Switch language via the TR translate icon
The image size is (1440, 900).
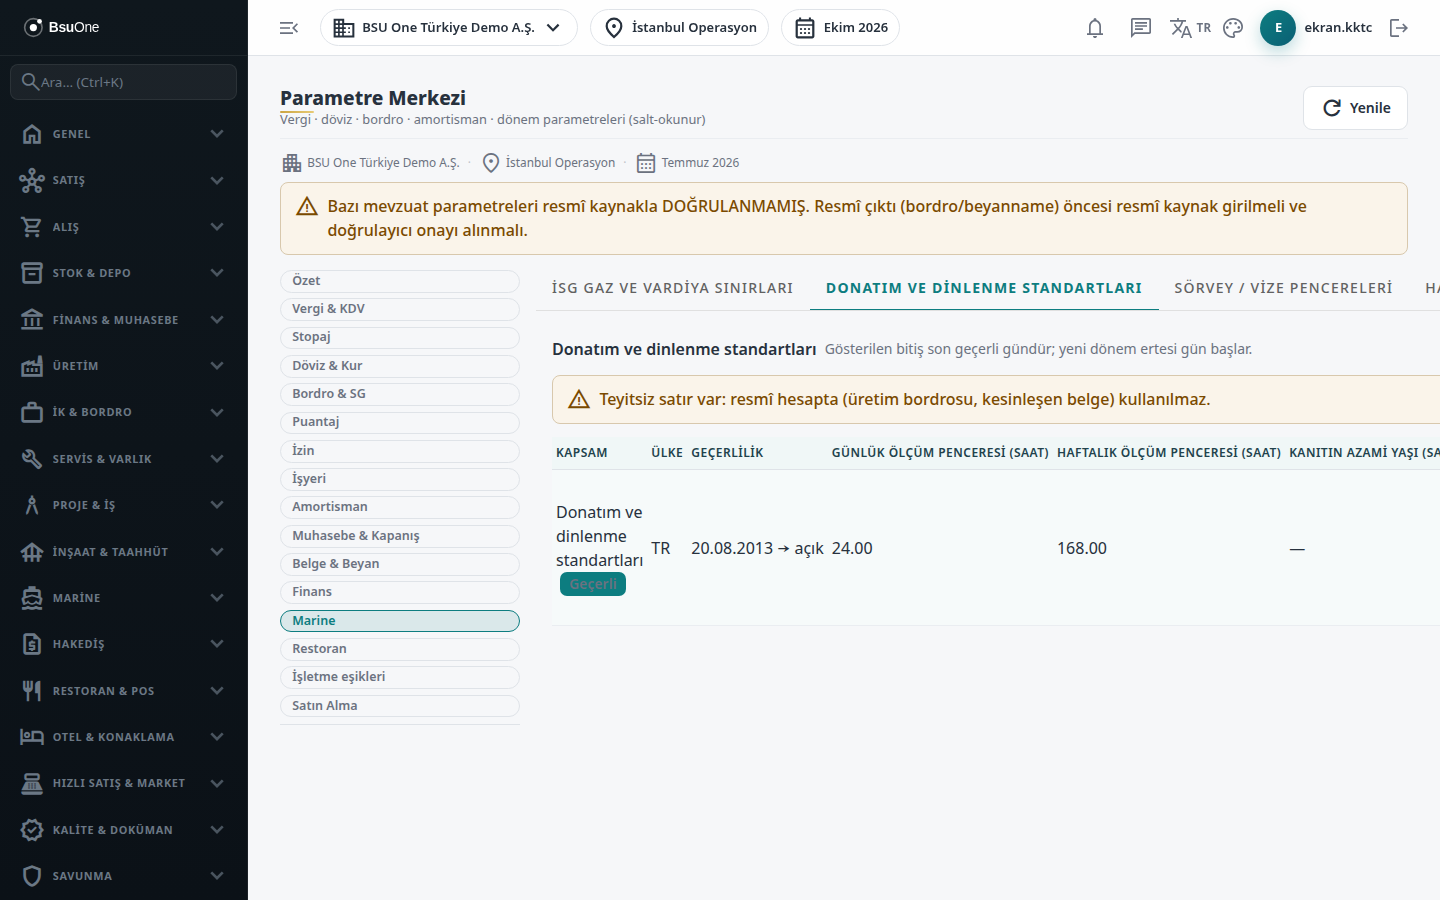pyautogui.click(x=1190, y=28)
